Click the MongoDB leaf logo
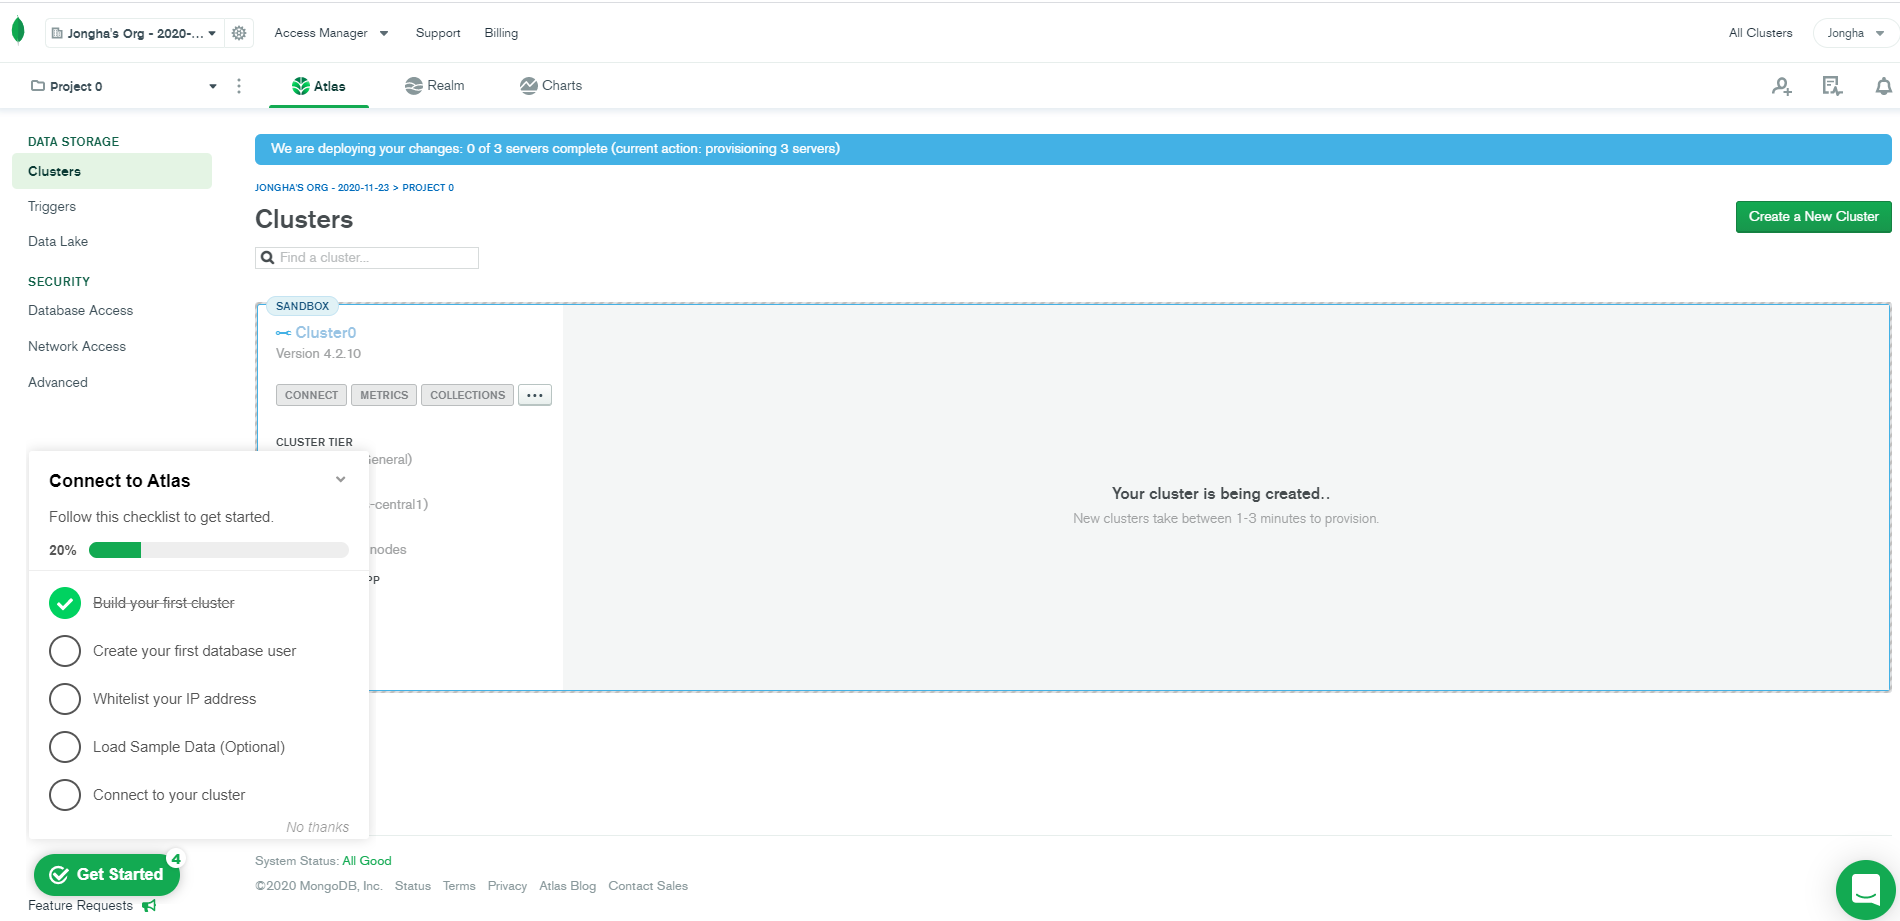The image size is (1900, 921). coord(18,31)
